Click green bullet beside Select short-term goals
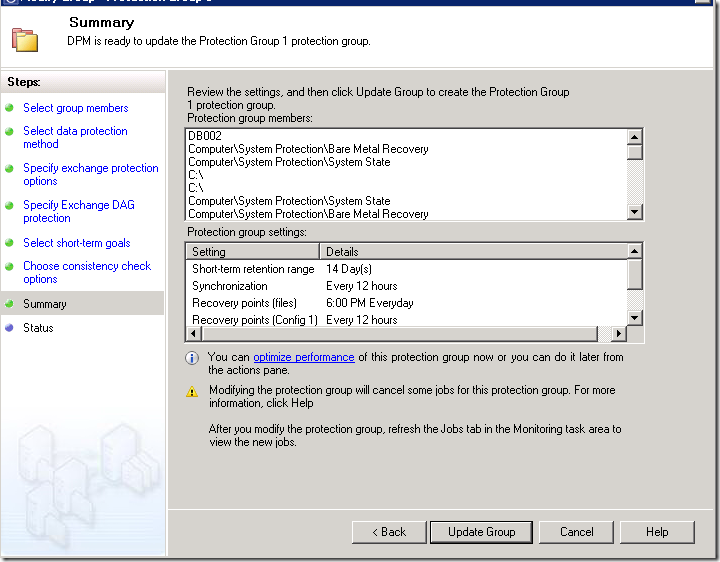Screen dimensions: 720x562 (9, 243)
